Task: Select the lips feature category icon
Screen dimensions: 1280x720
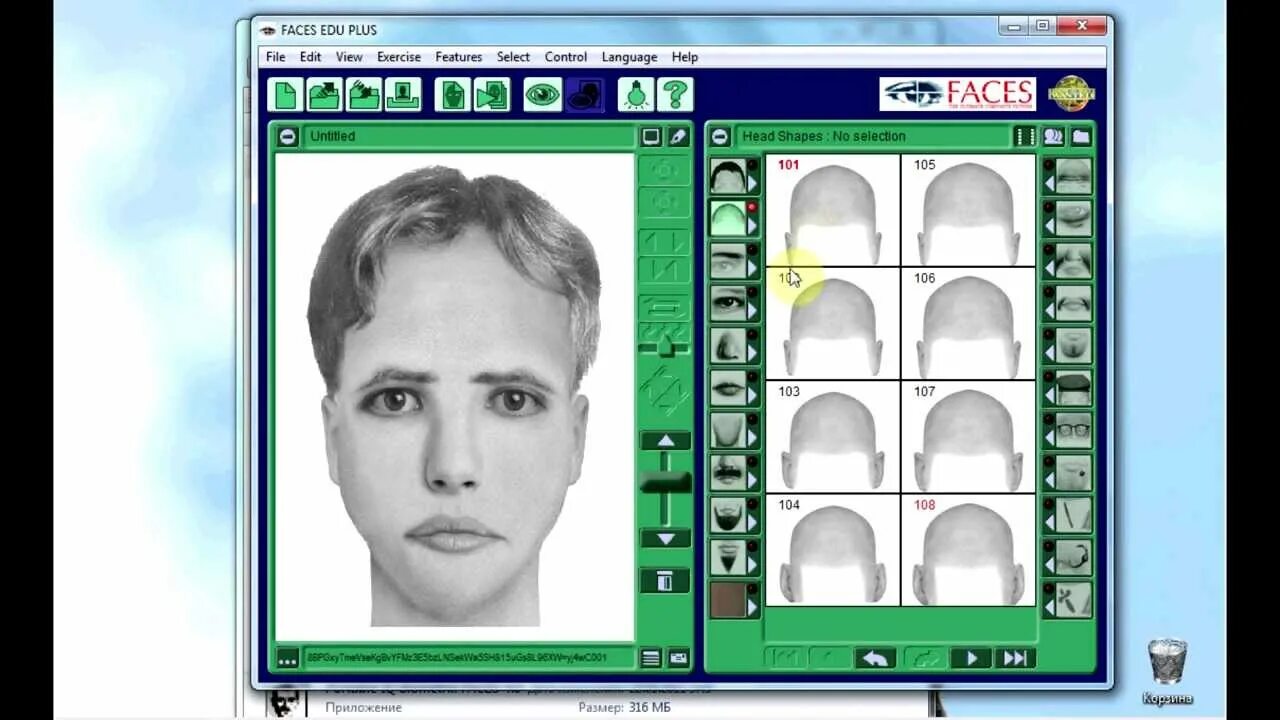Action: pos(728,388)
